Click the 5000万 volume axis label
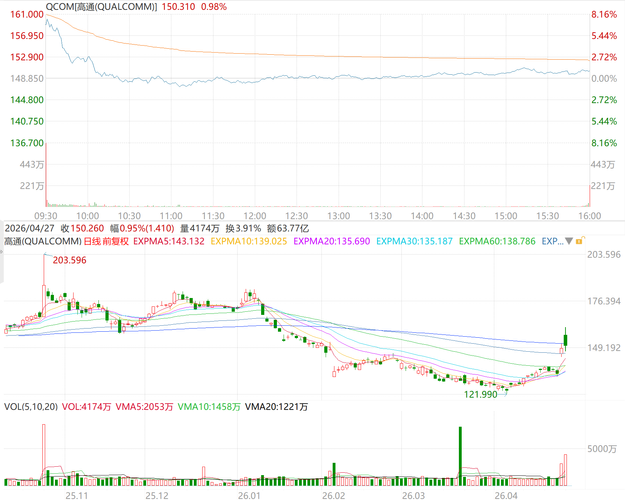 tap(602, 449)
